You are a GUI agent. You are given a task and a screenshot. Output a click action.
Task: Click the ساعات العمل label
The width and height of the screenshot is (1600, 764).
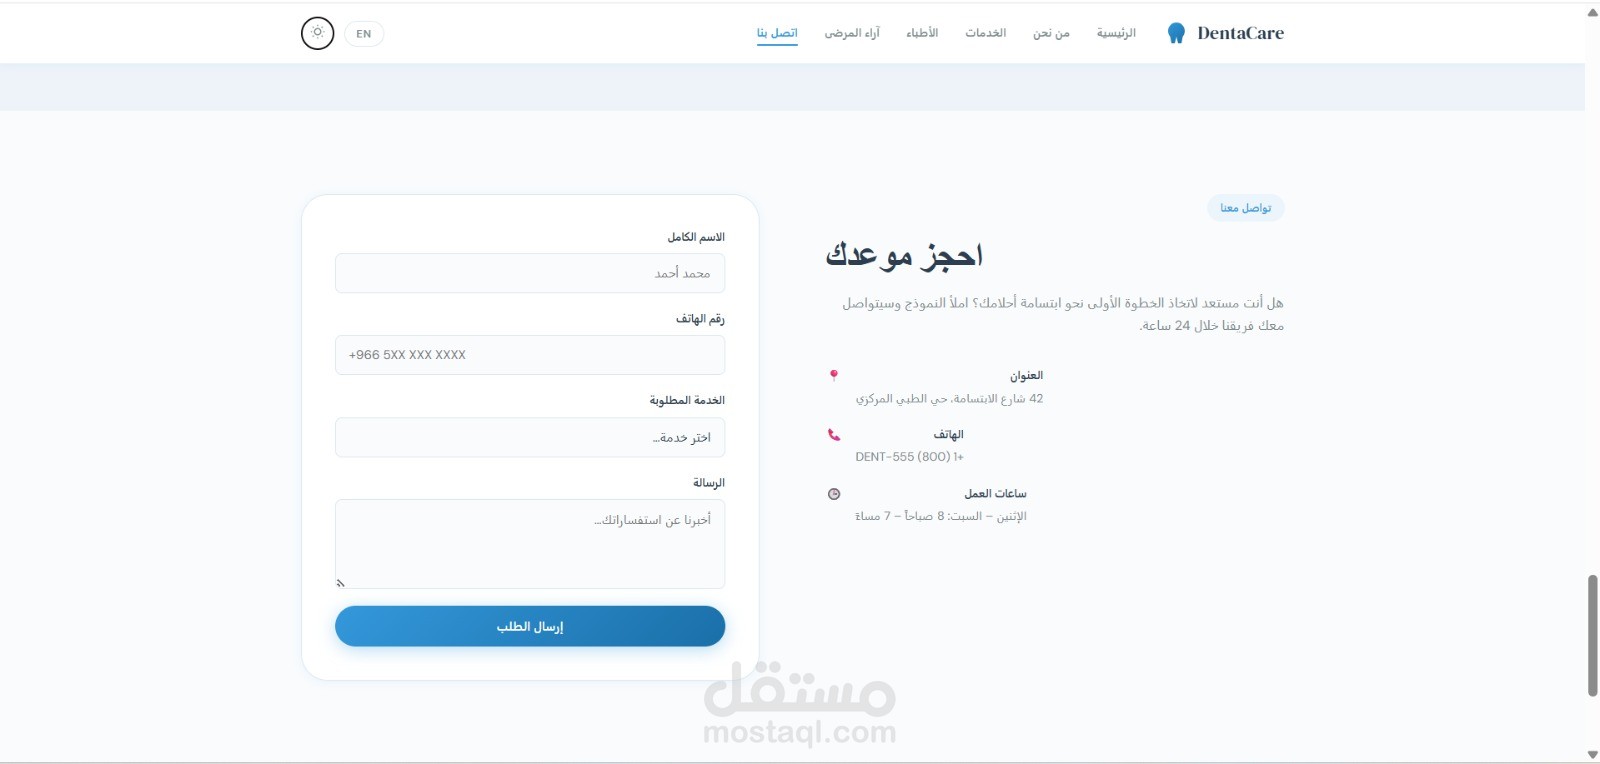(995, 494)
